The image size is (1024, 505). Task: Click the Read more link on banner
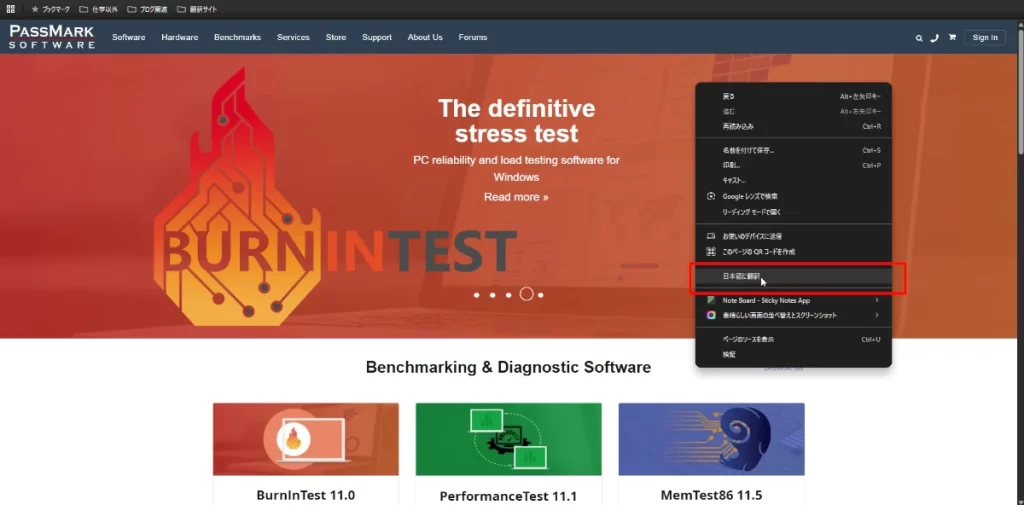click(x=516, y=197)
